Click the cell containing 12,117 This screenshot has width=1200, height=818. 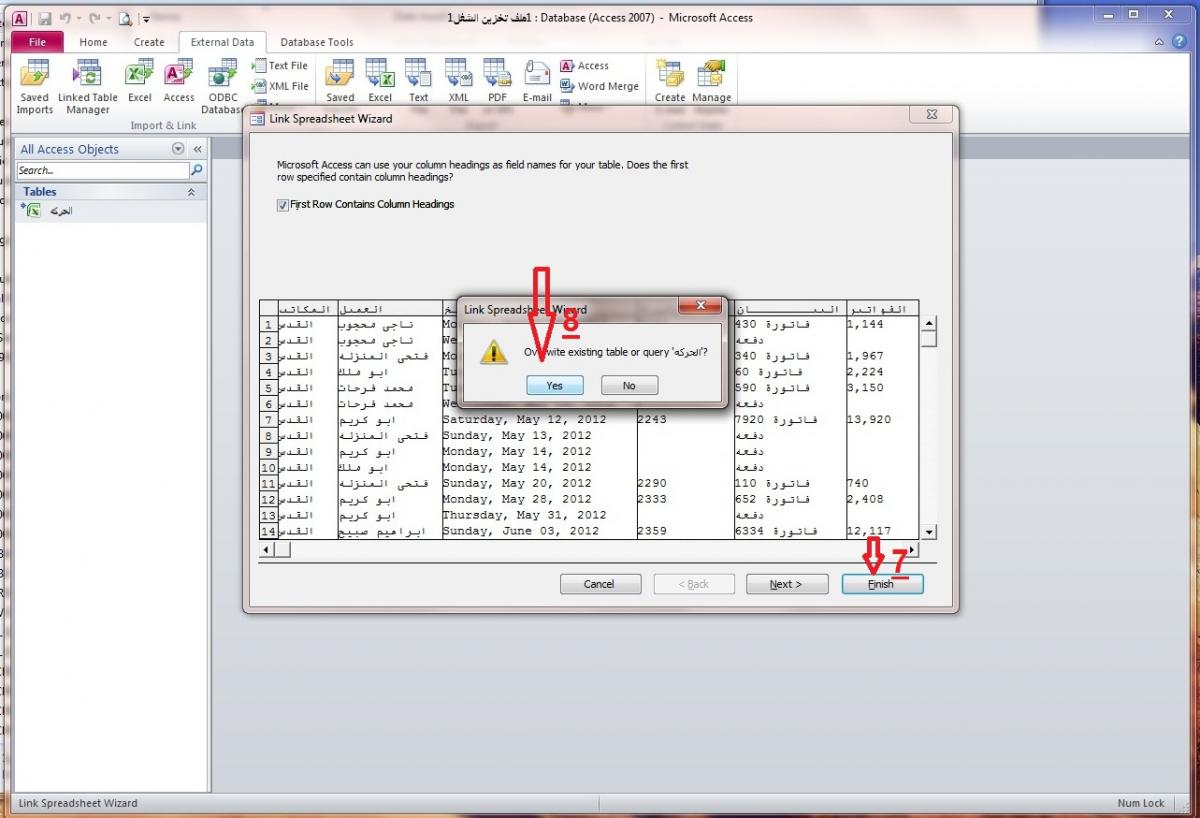882,531
